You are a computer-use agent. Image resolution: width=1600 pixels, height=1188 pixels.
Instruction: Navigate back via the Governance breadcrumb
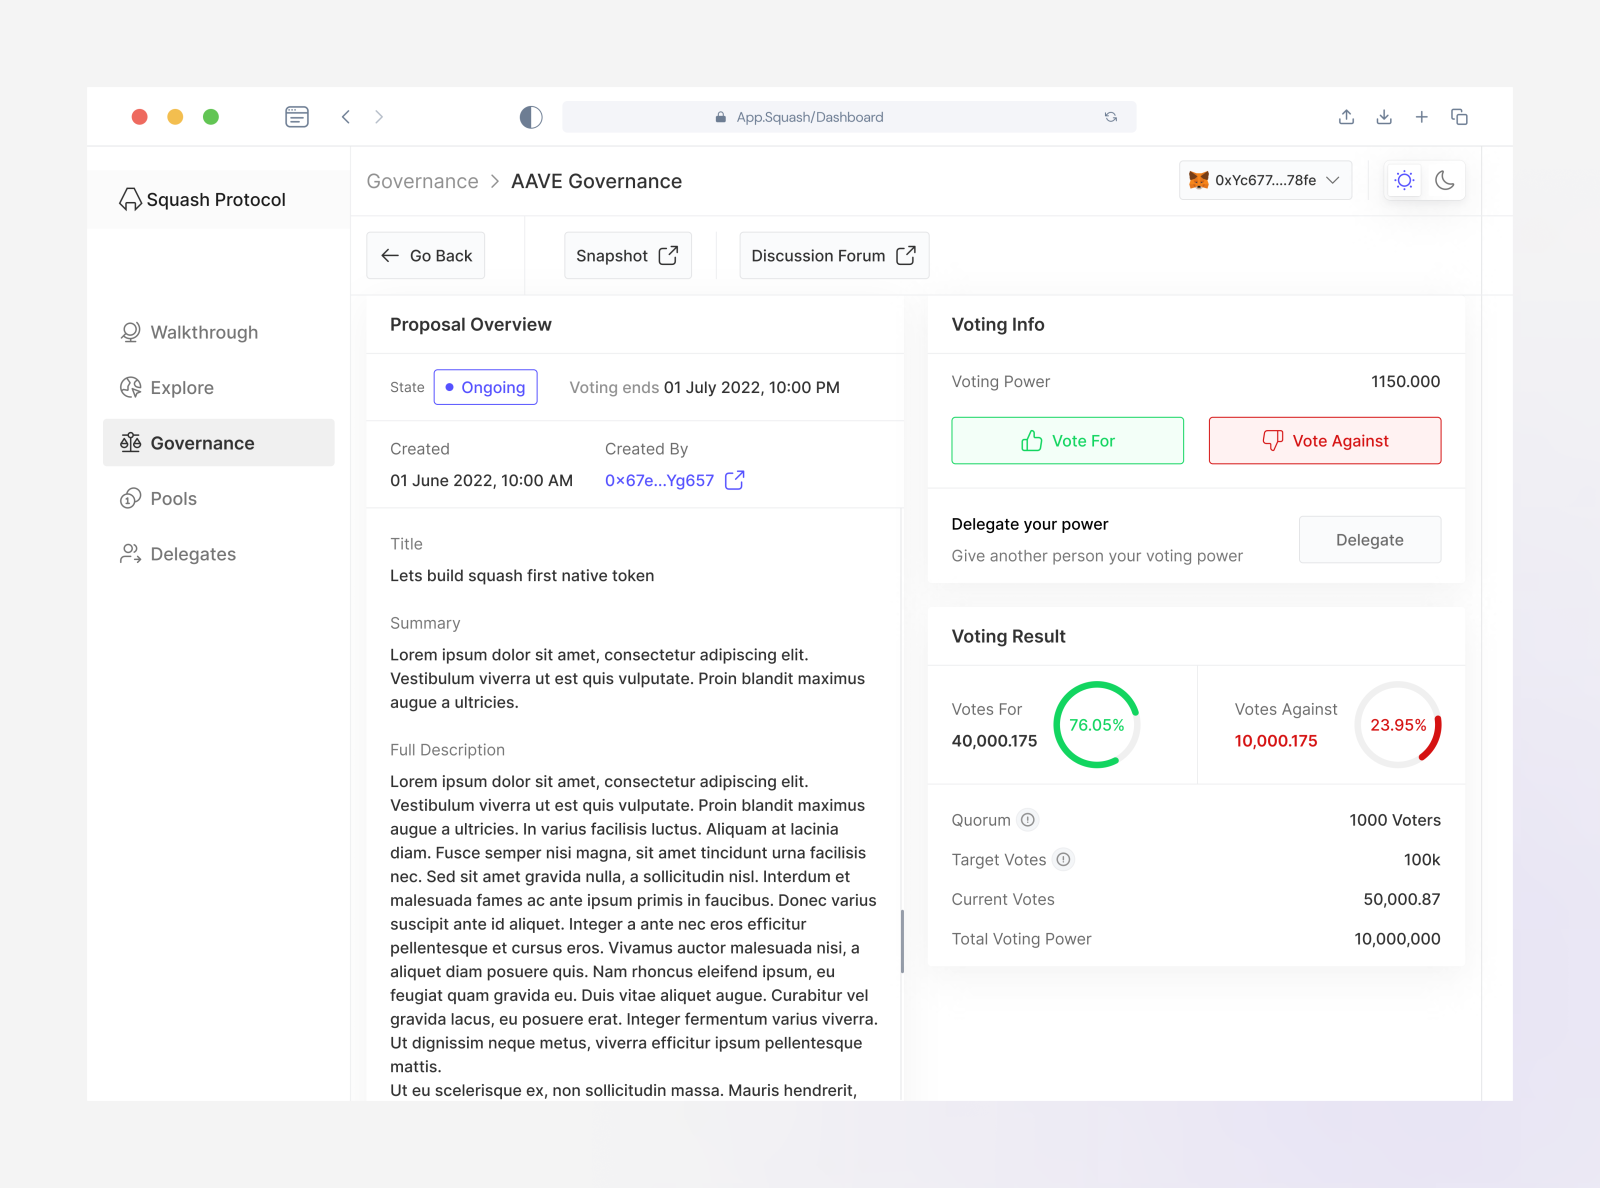pos(422,181)
